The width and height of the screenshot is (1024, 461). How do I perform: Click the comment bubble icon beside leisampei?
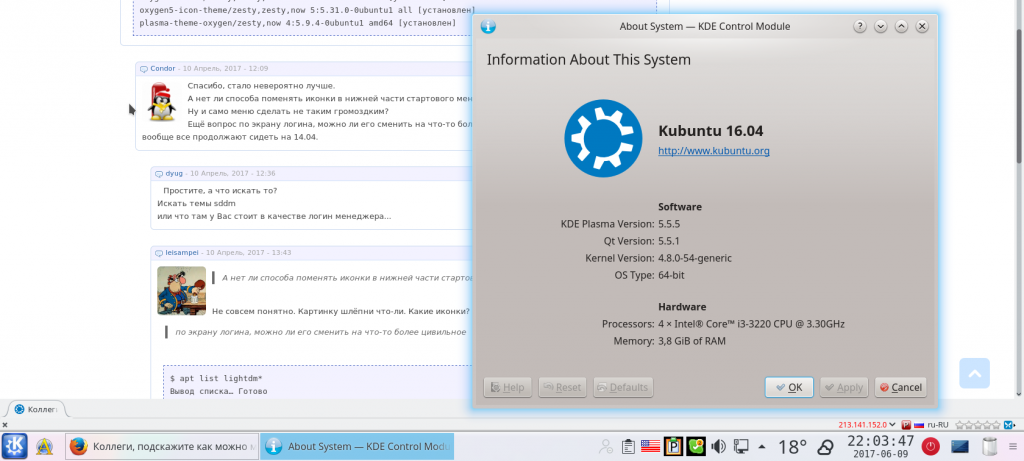tap(159, 253)
